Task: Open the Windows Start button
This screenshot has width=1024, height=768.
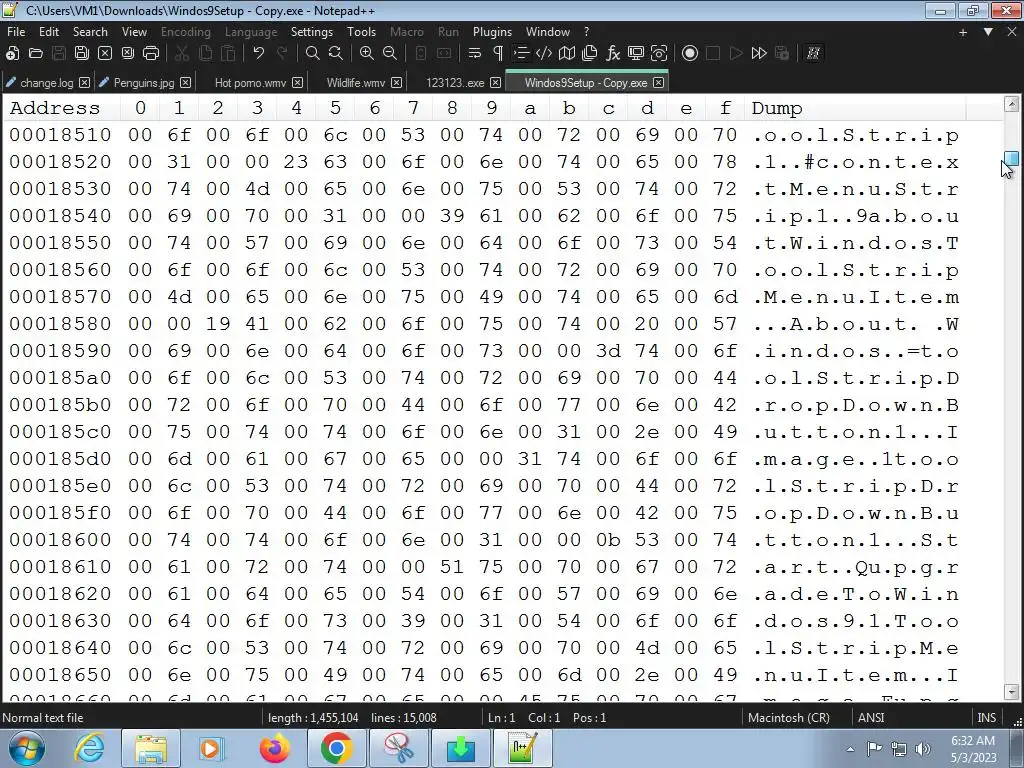Action: pos(25,748)
